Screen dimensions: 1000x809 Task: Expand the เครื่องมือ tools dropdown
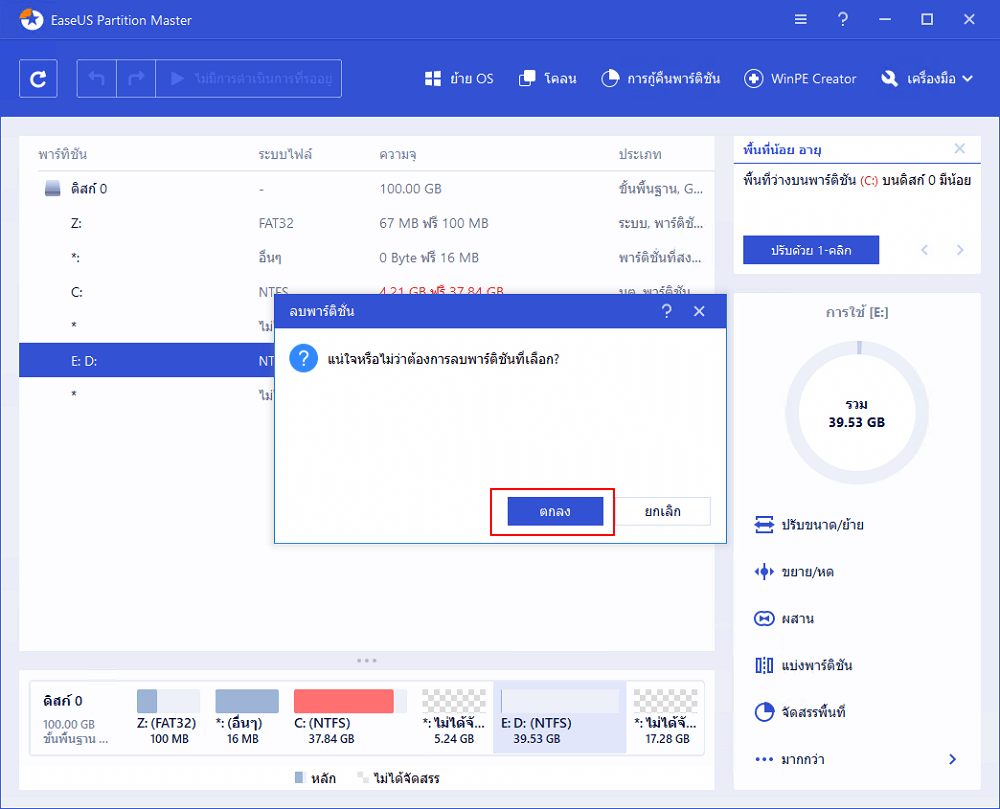pyautogui.click(x=927, y=78)
